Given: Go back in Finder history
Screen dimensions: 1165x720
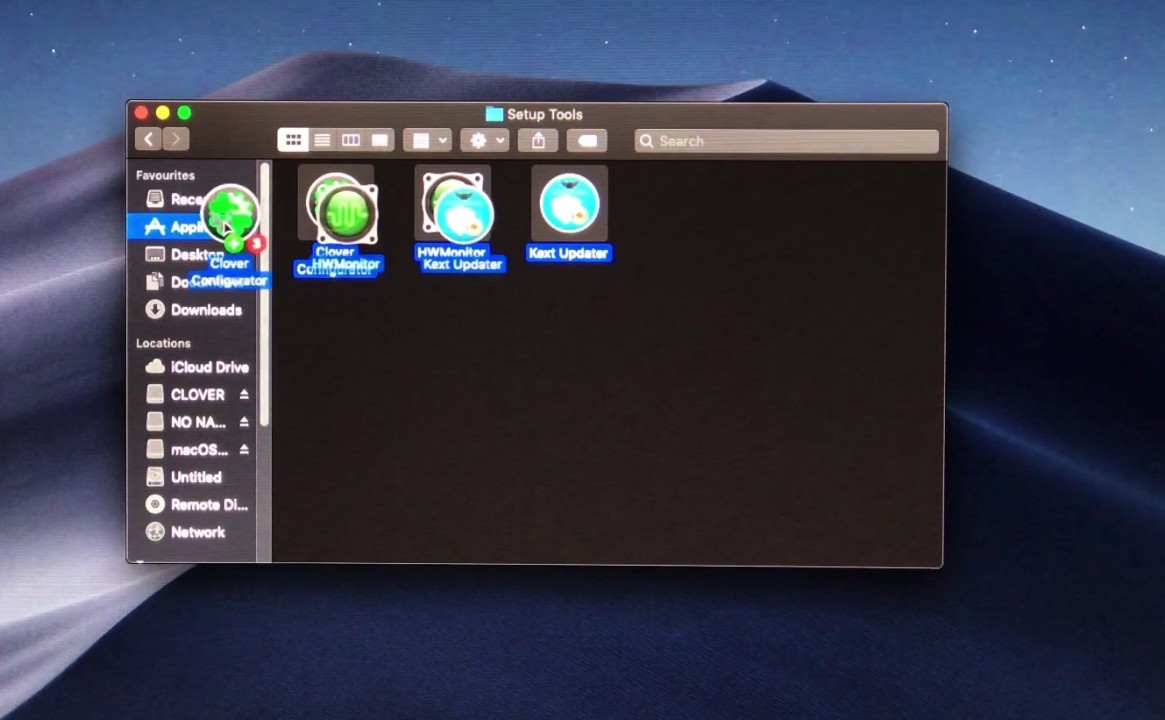Looking at the screenshot, I should tap(149, 139).
